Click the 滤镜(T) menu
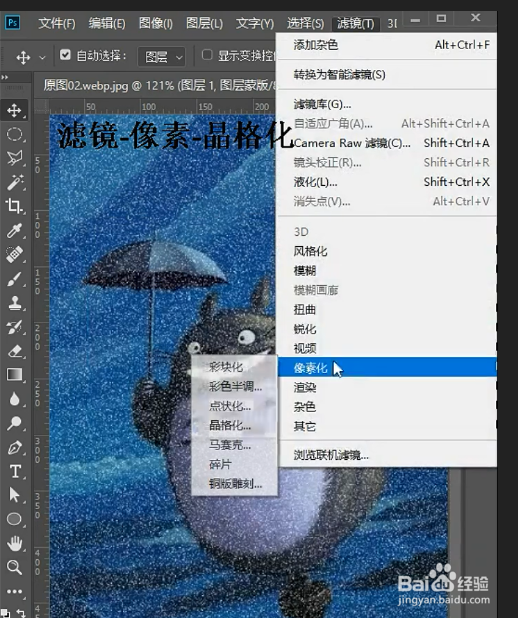Image resolution: width=518 pixels, height=618 pixels. coord(356,24)
